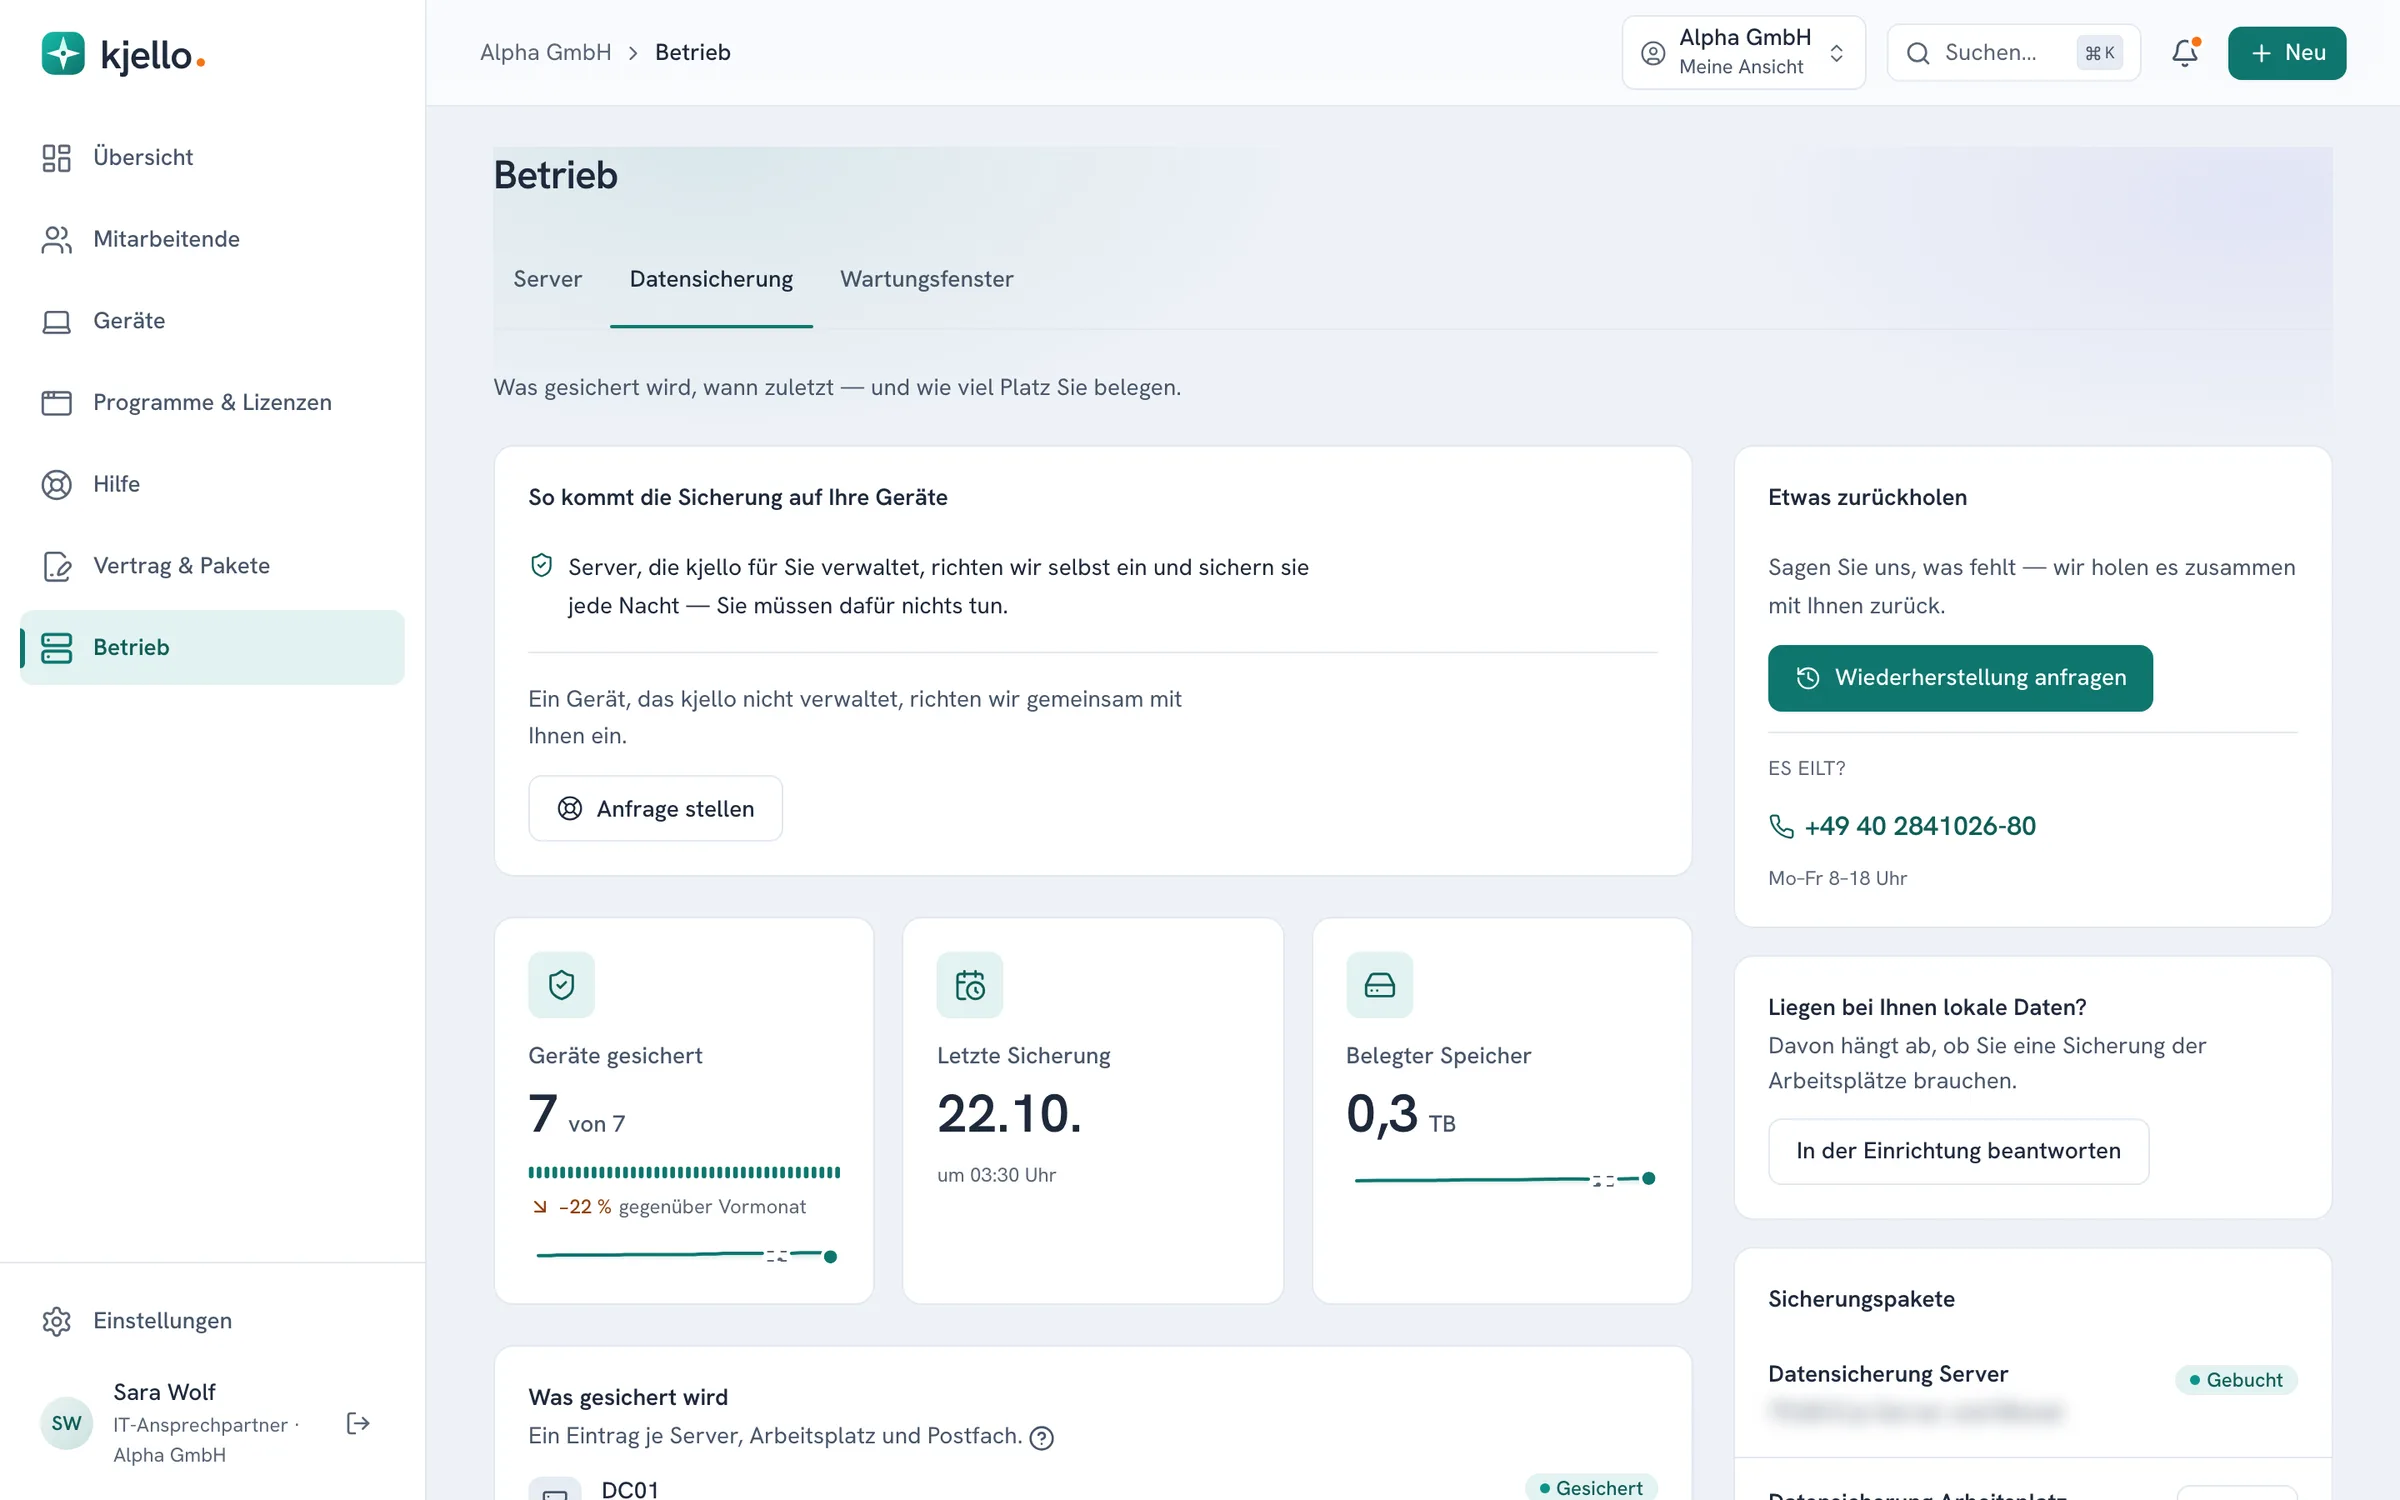The width and height of the screenshot is (2400, 1500).
Task: Select the Datensicherung tab
Action: (711, 279)
